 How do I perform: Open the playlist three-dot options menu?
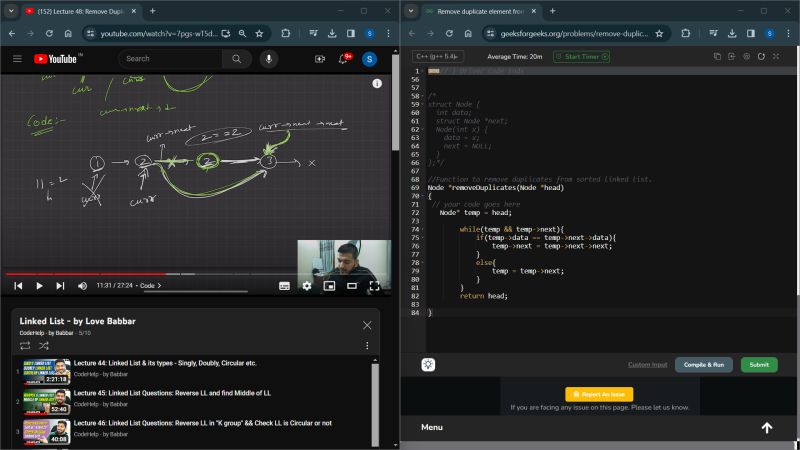coord(367,345)
